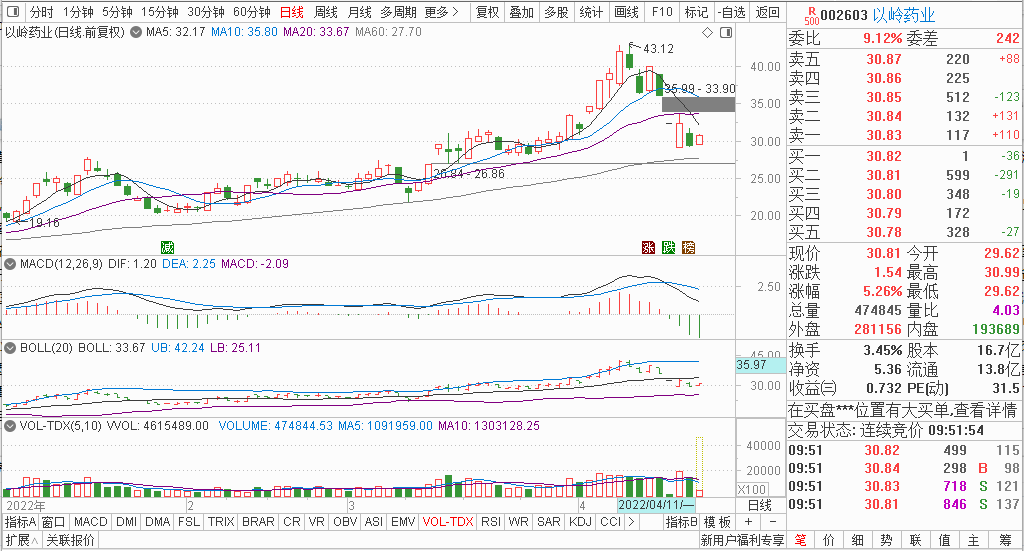The width and height of the screenshot is (1024, 551).
Task: Open the 新用户福利专享 promo link
Action: click(743, 541)
